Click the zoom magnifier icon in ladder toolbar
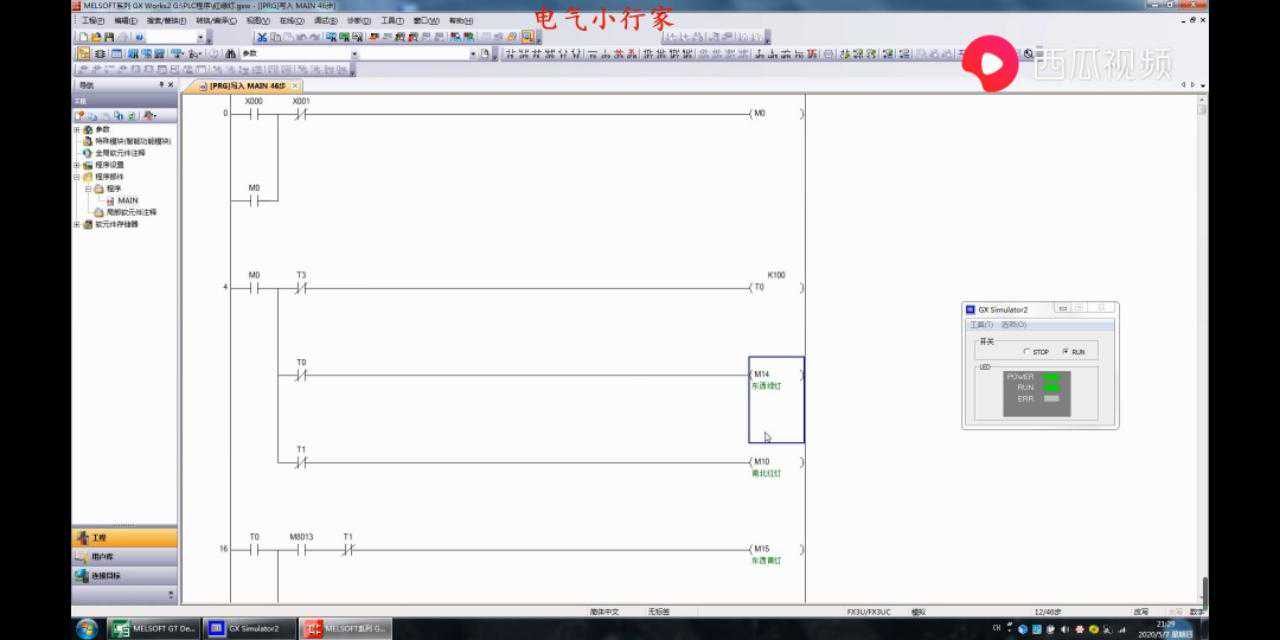The image size is (1280, 640). tap(1027, 54)
